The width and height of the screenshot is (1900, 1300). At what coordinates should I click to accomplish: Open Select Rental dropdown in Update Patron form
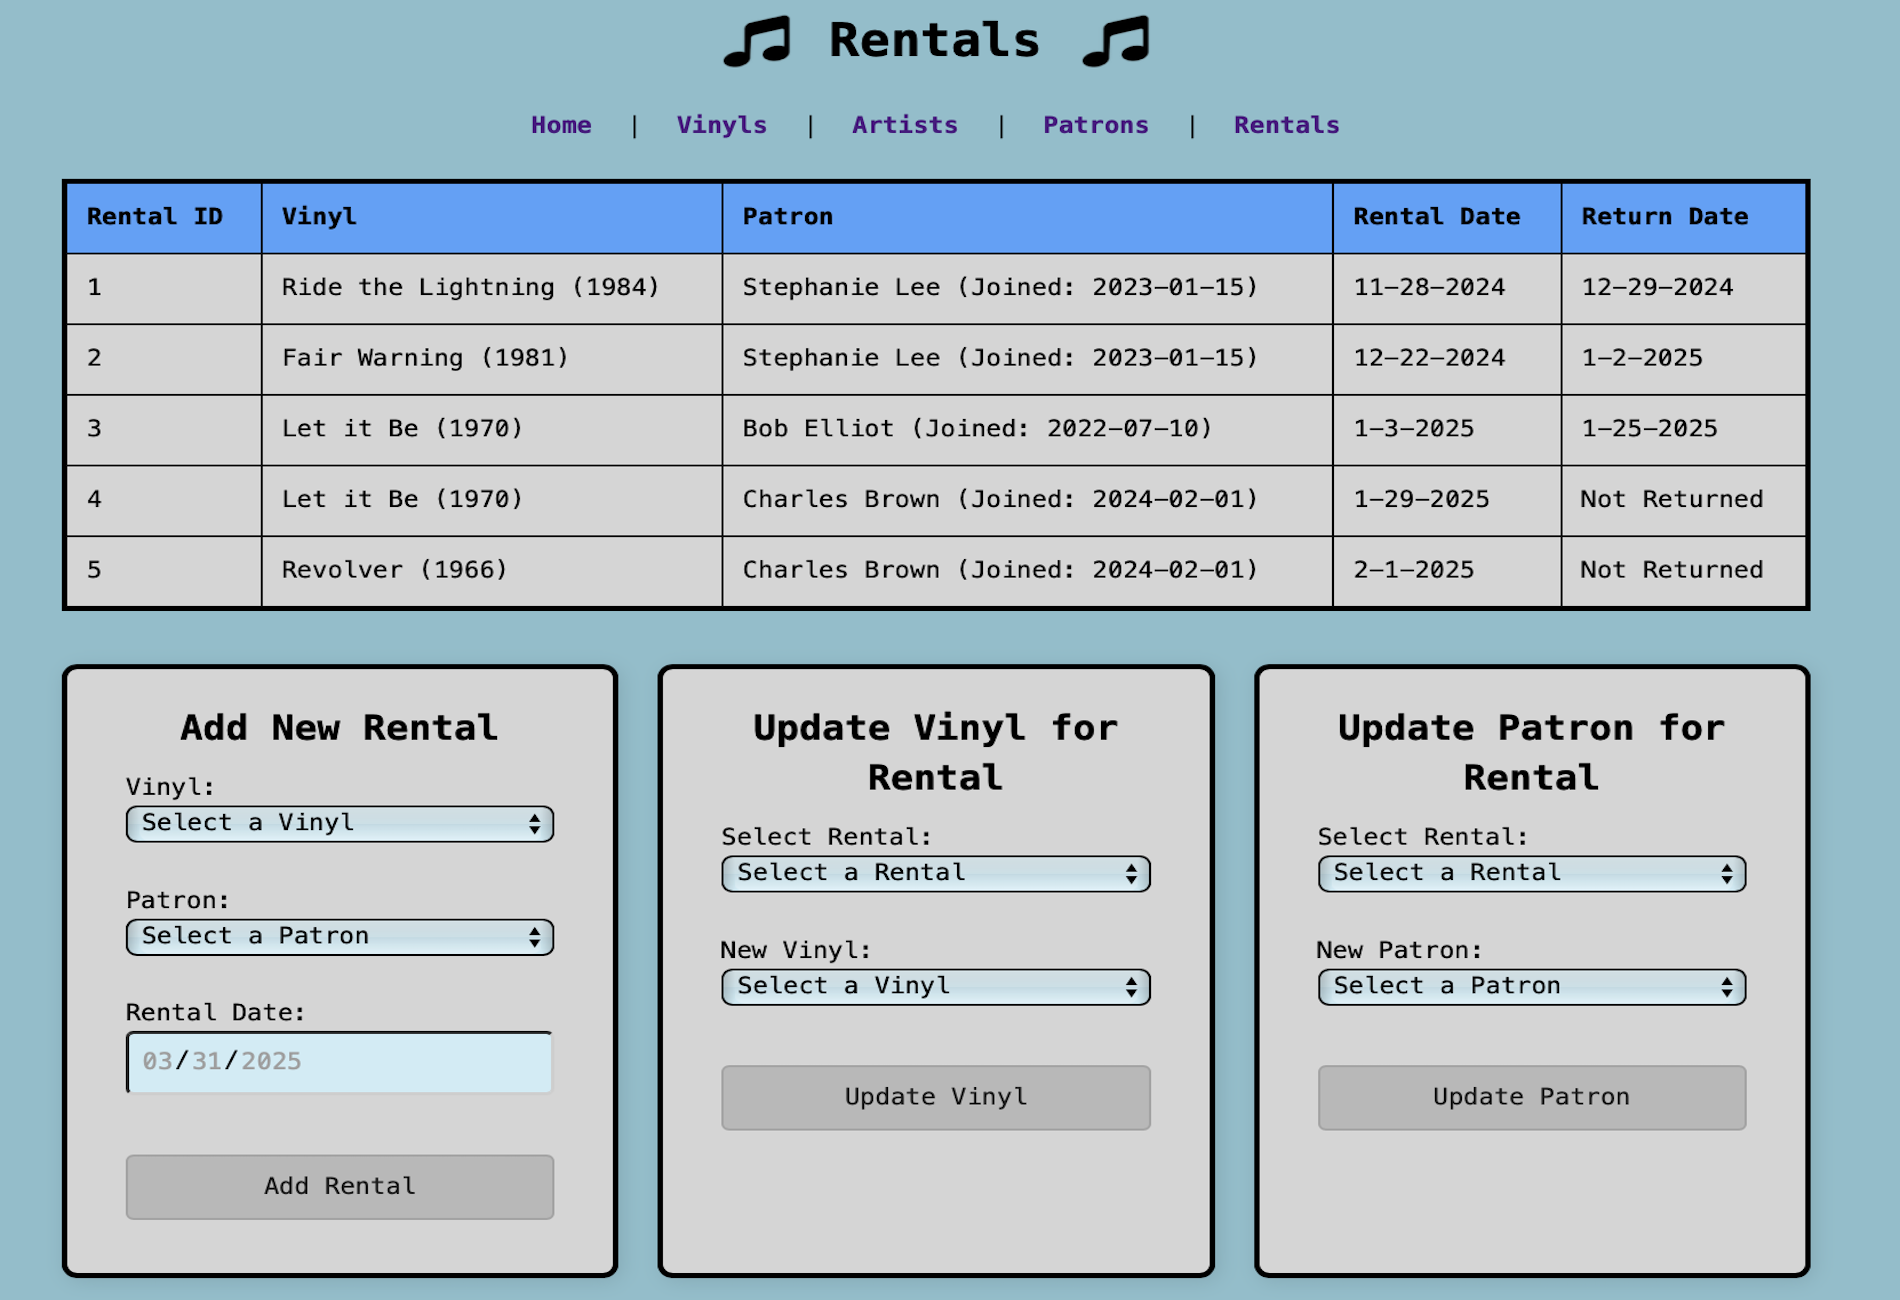pyautogui.click(x=1531, y=873)
